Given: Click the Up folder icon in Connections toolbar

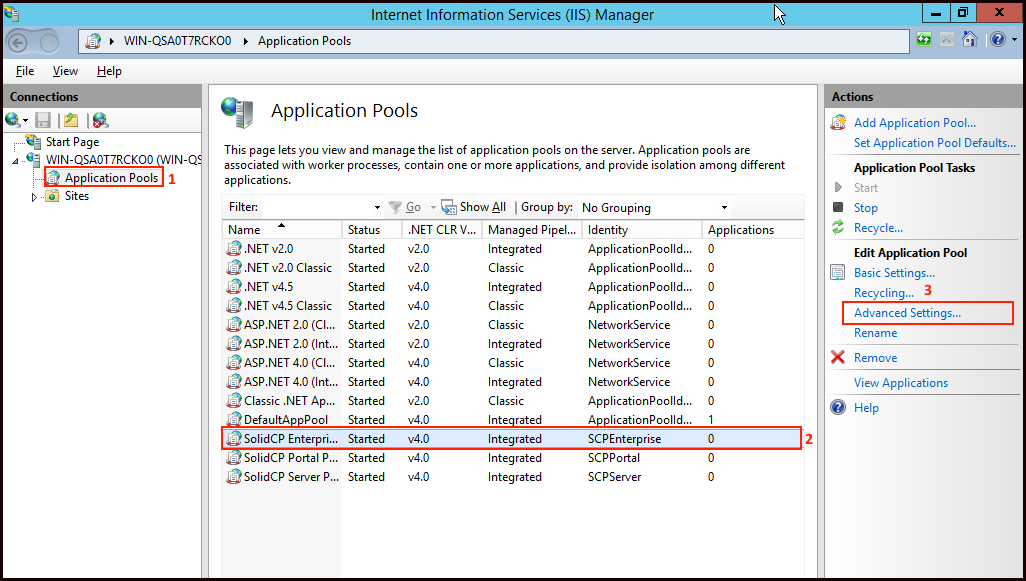Looking at the screenshot, I should (70, 120).
